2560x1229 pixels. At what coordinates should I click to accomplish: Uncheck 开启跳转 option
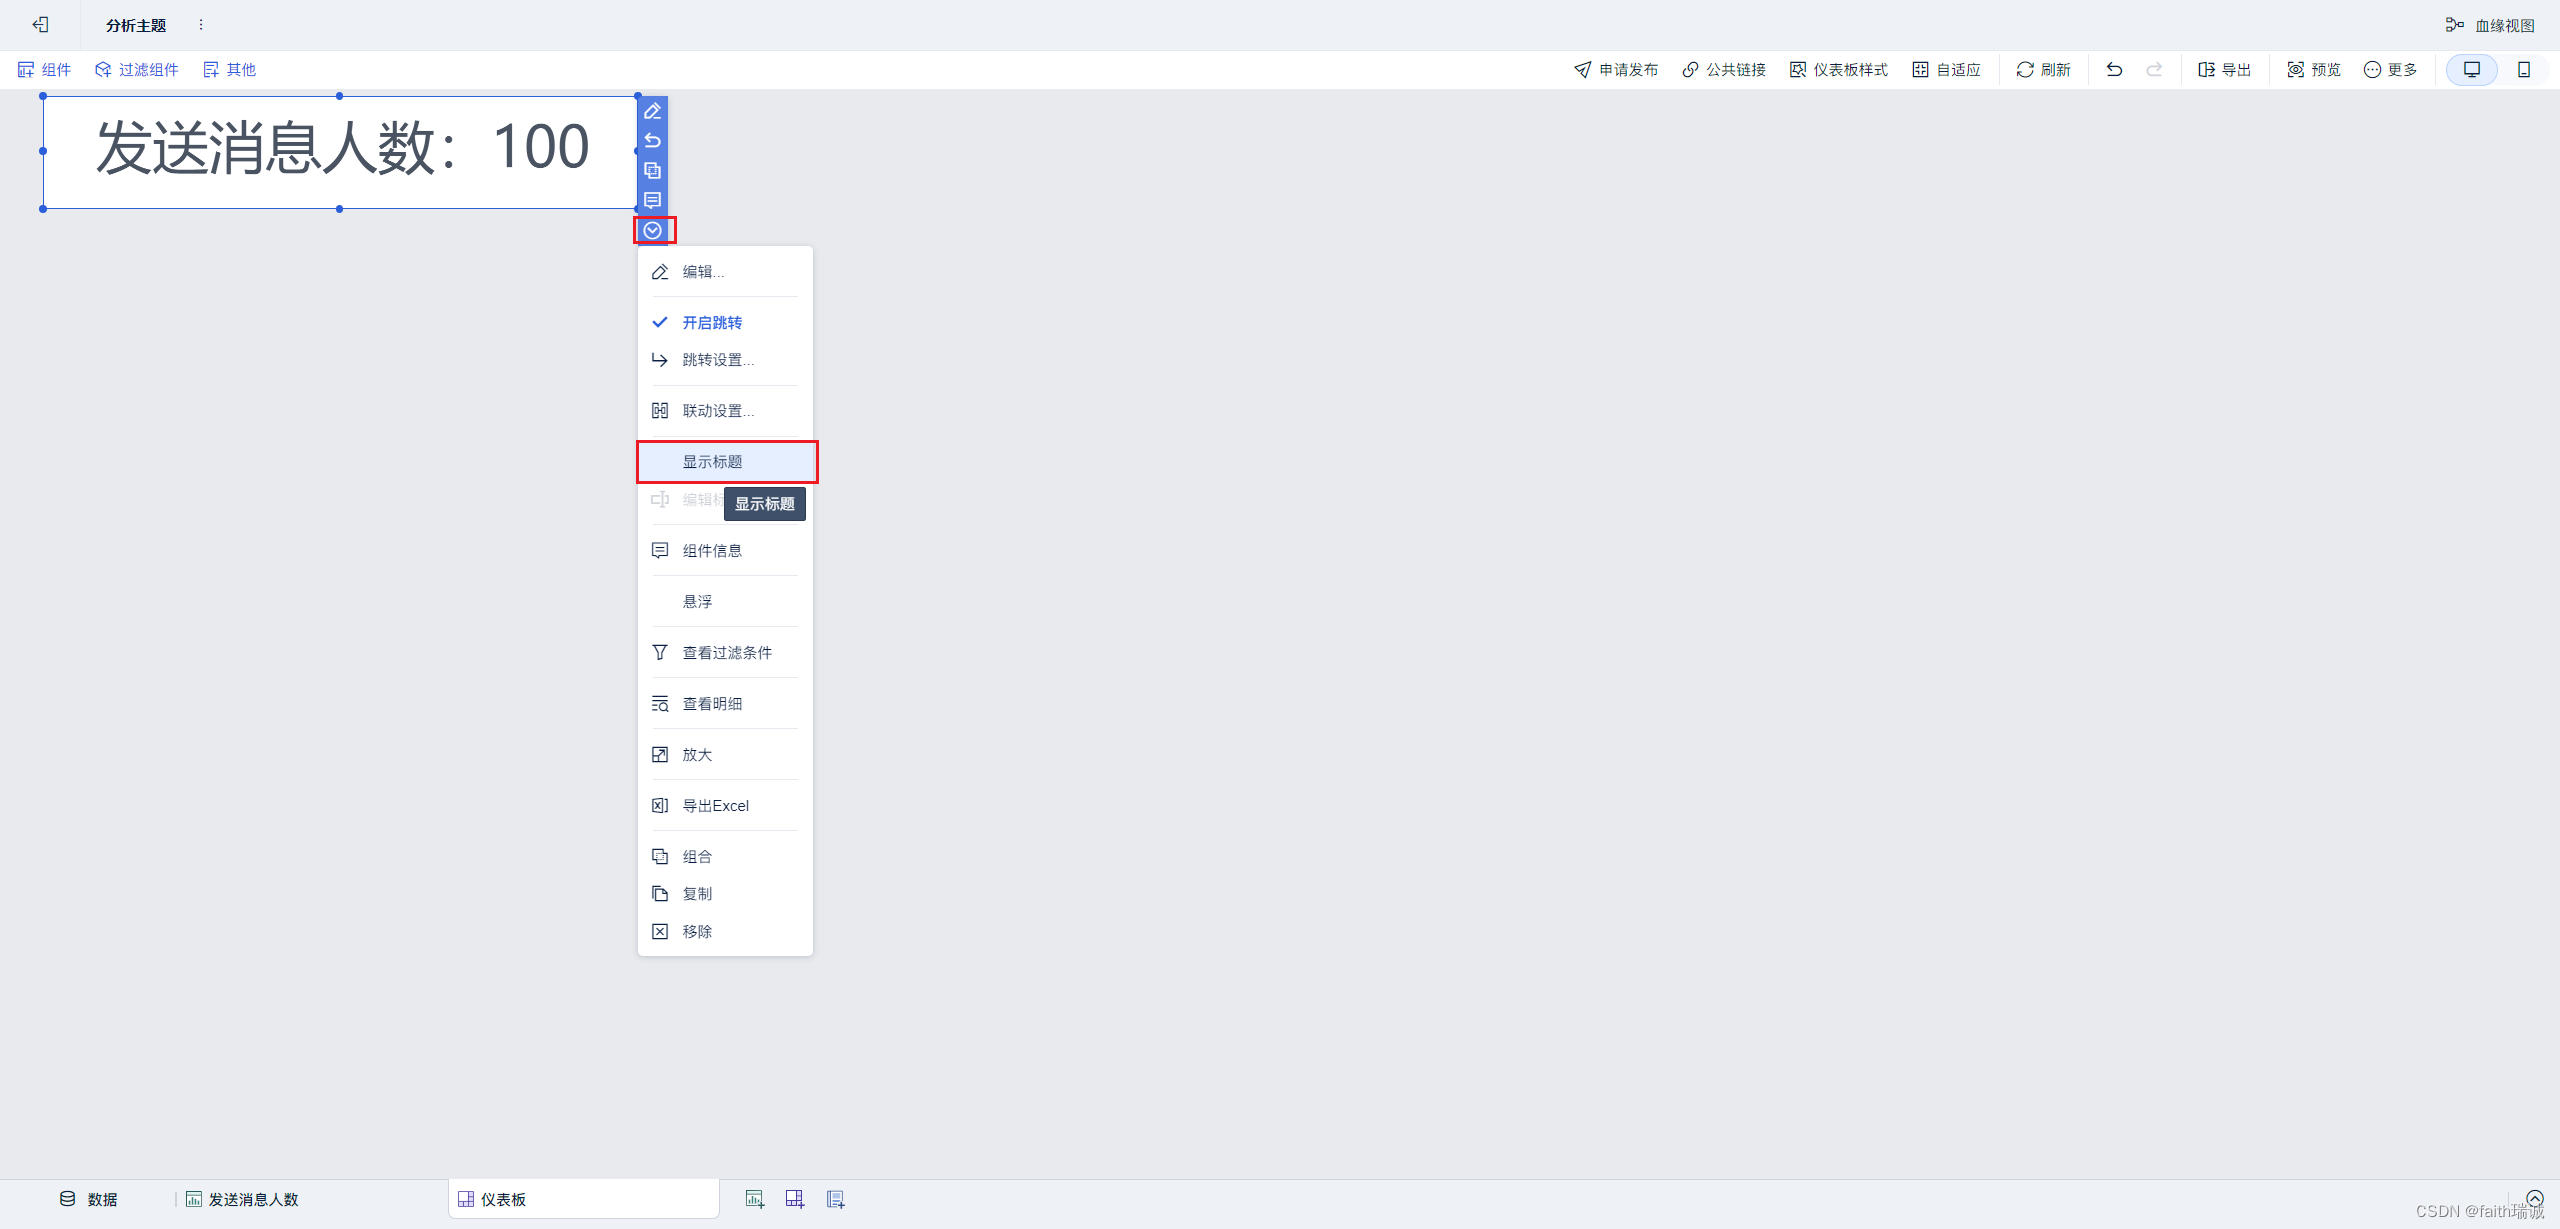725,322
